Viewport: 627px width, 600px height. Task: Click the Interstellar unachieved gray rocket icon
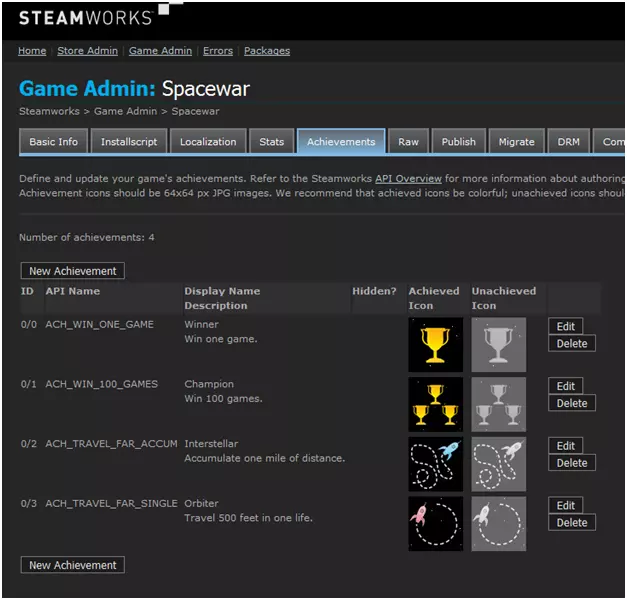click(499, 464)
